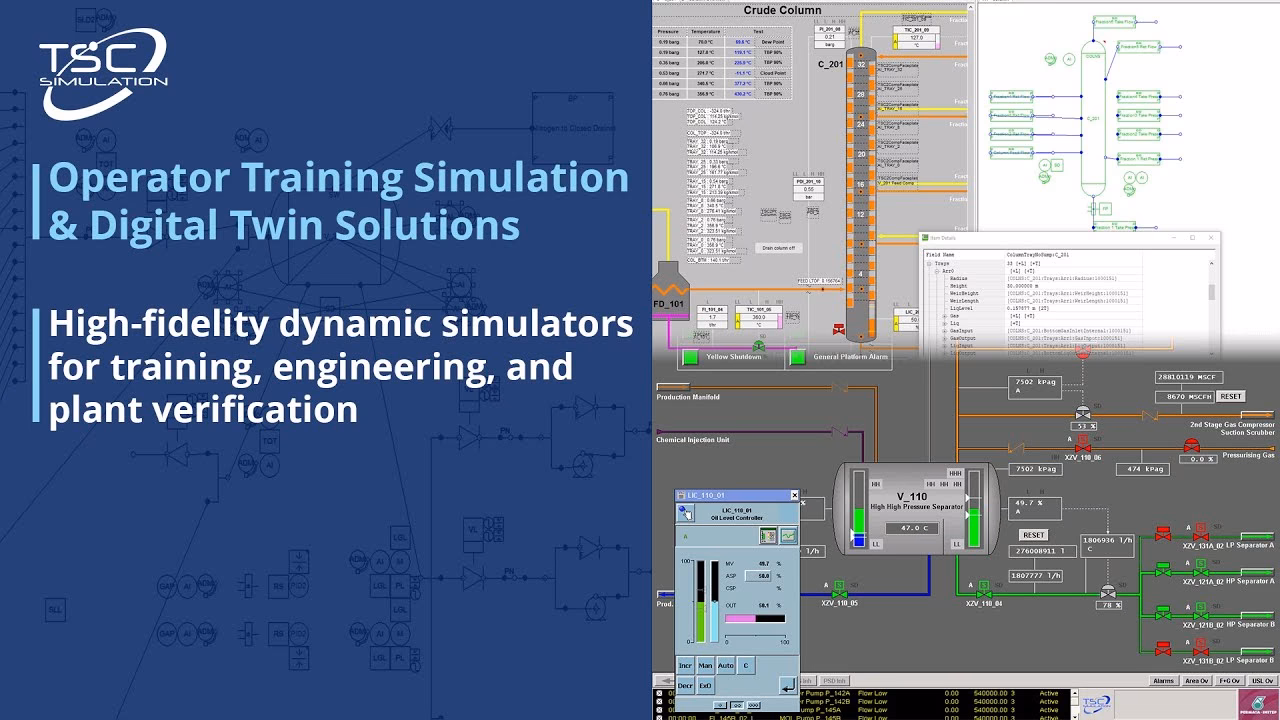Expand the Gas node in Item Details
This screenshot has width=1280, height=720.
pos(944,316)
